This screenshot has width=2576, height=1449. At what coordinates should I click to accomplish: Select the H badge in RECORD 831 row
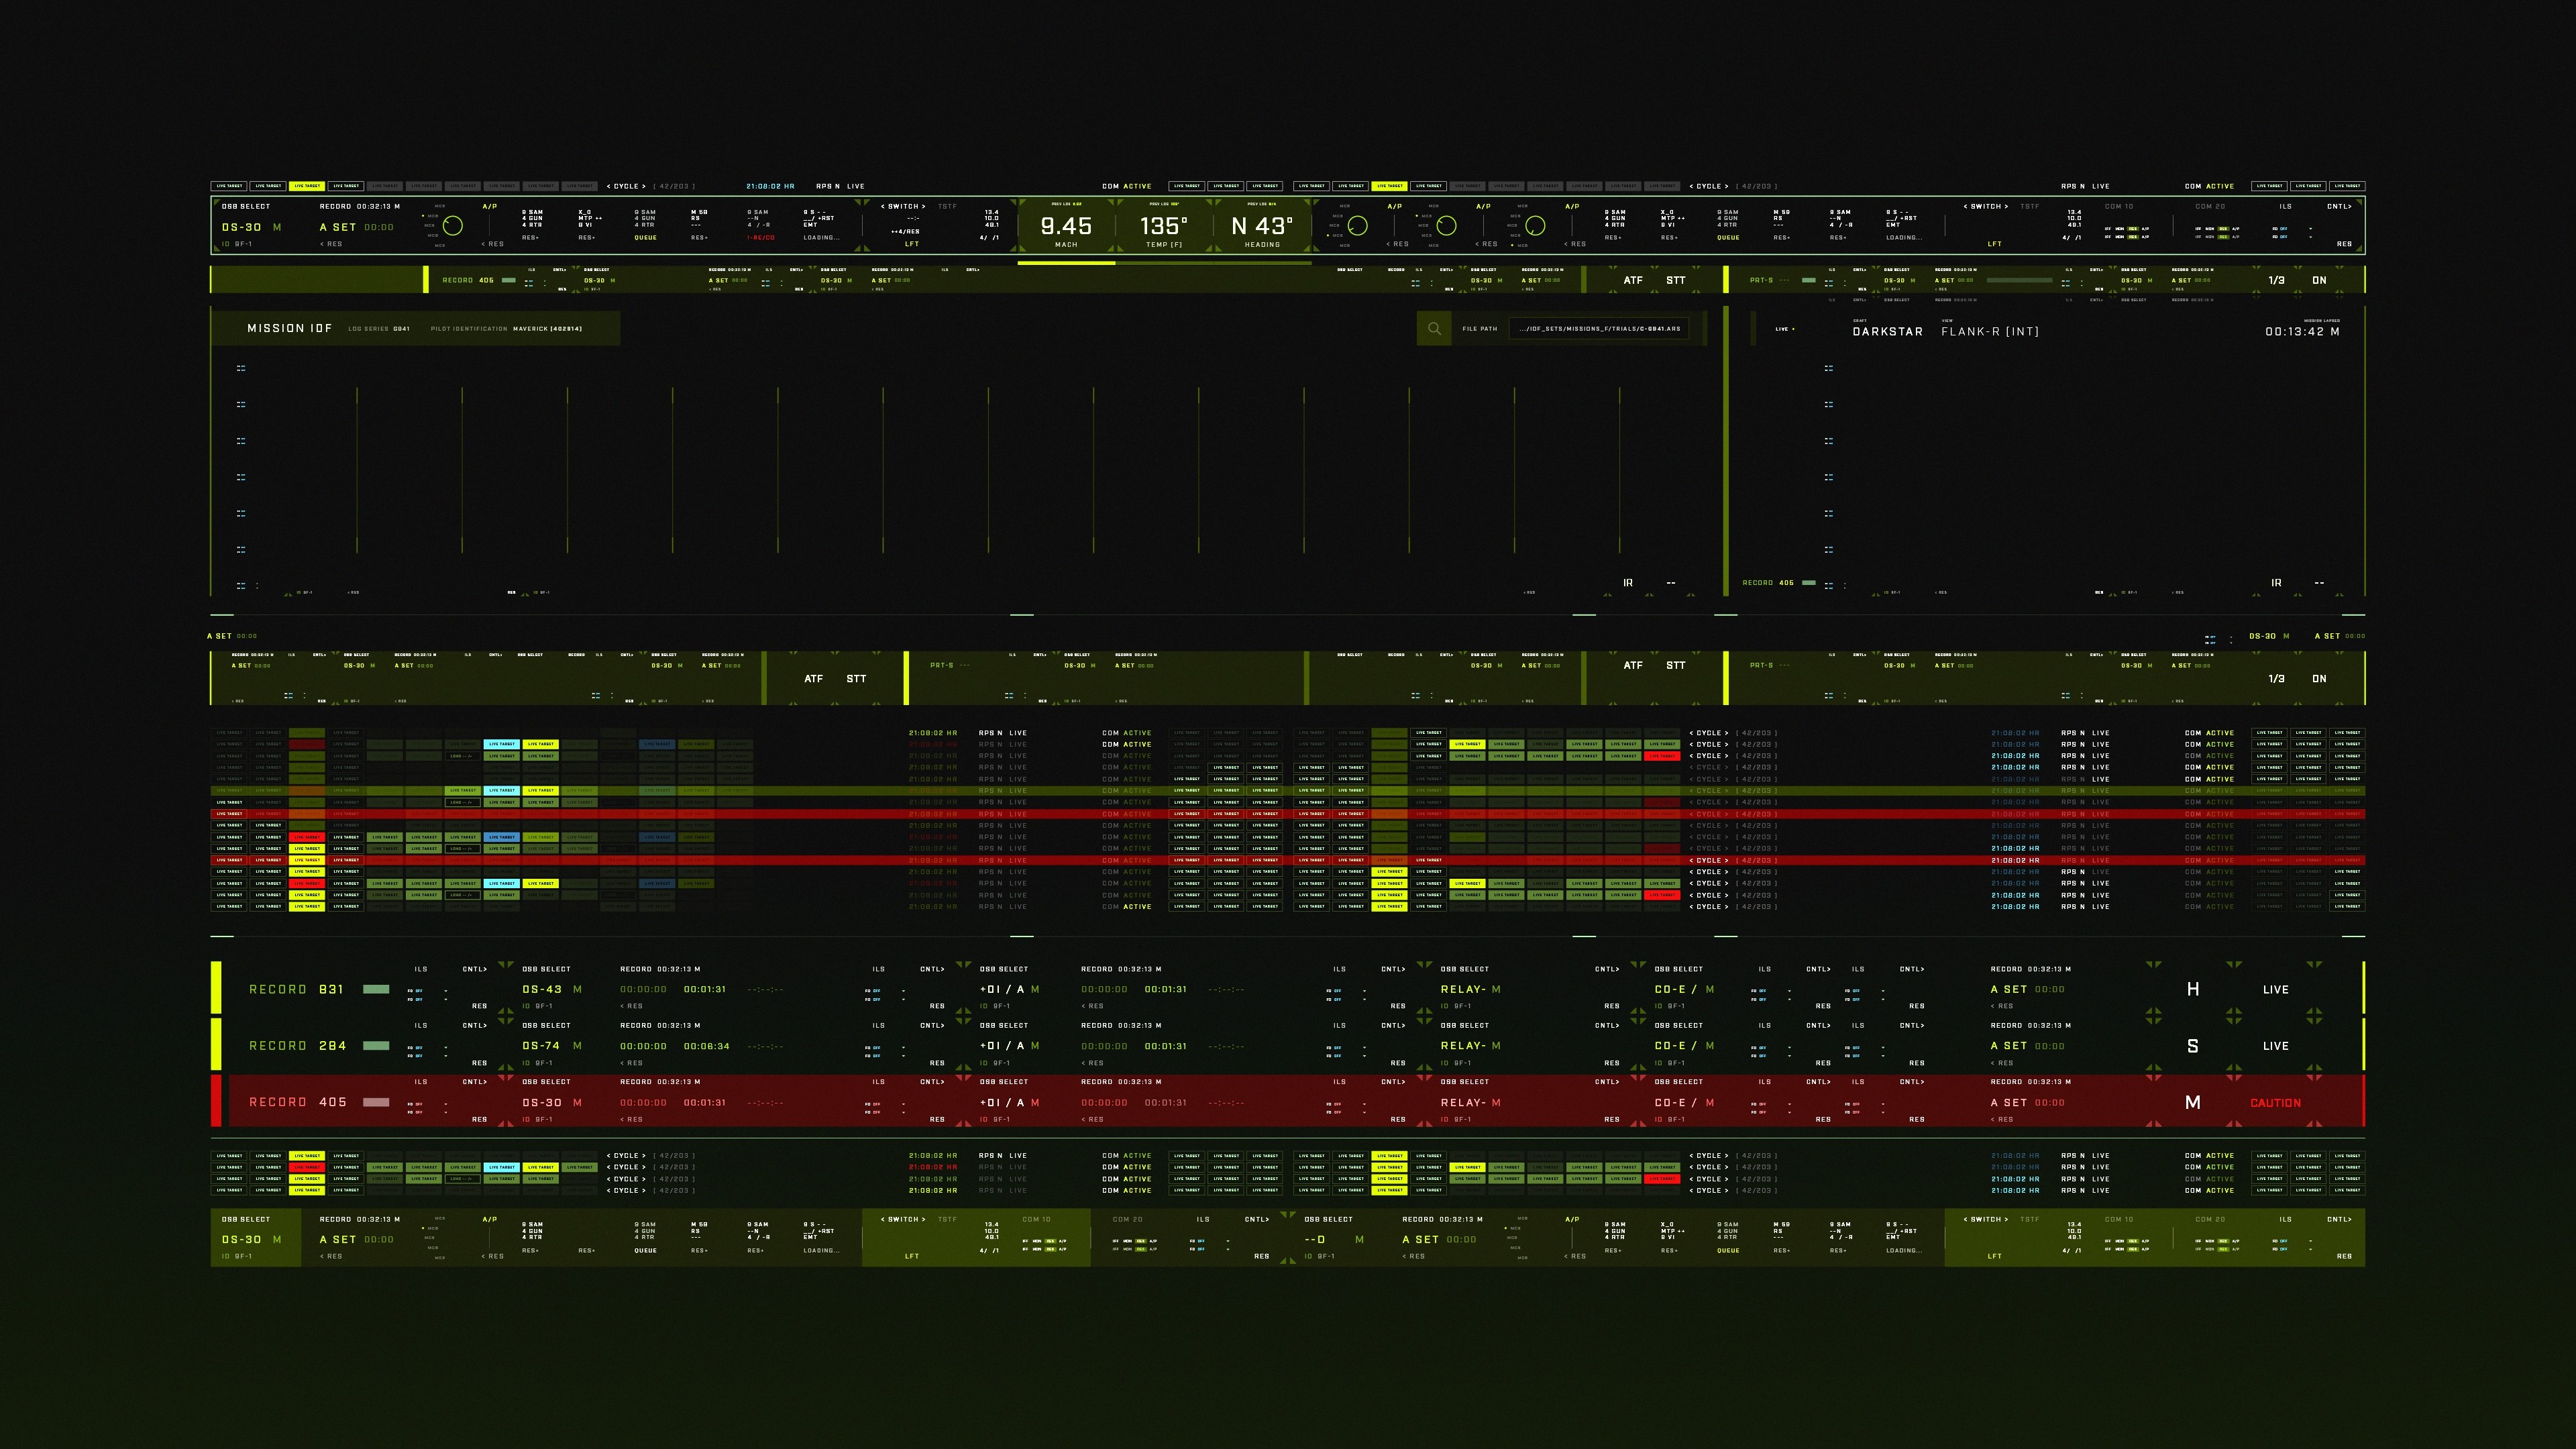pyautogui.click(x=2192, y=989)
